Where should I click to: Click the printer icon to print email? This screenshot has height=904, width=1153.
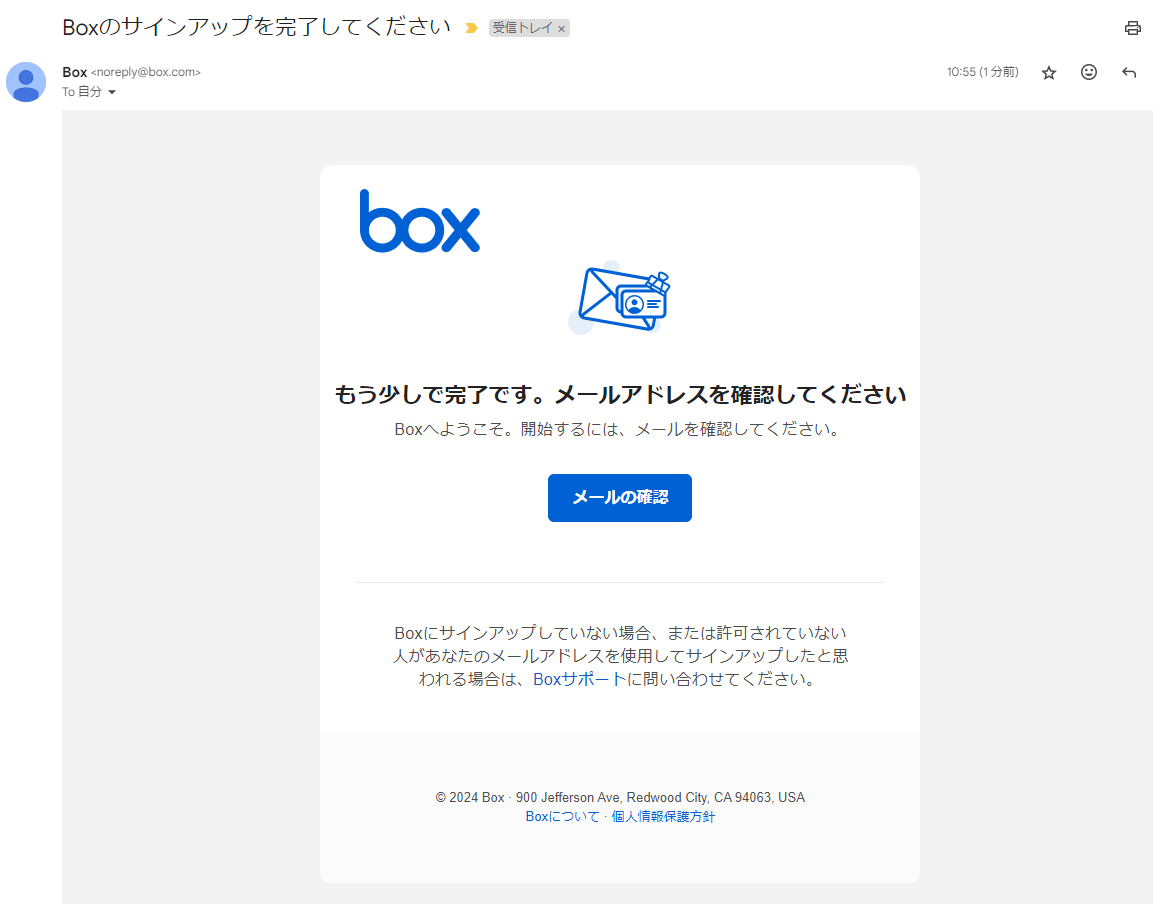[1132, 28]
